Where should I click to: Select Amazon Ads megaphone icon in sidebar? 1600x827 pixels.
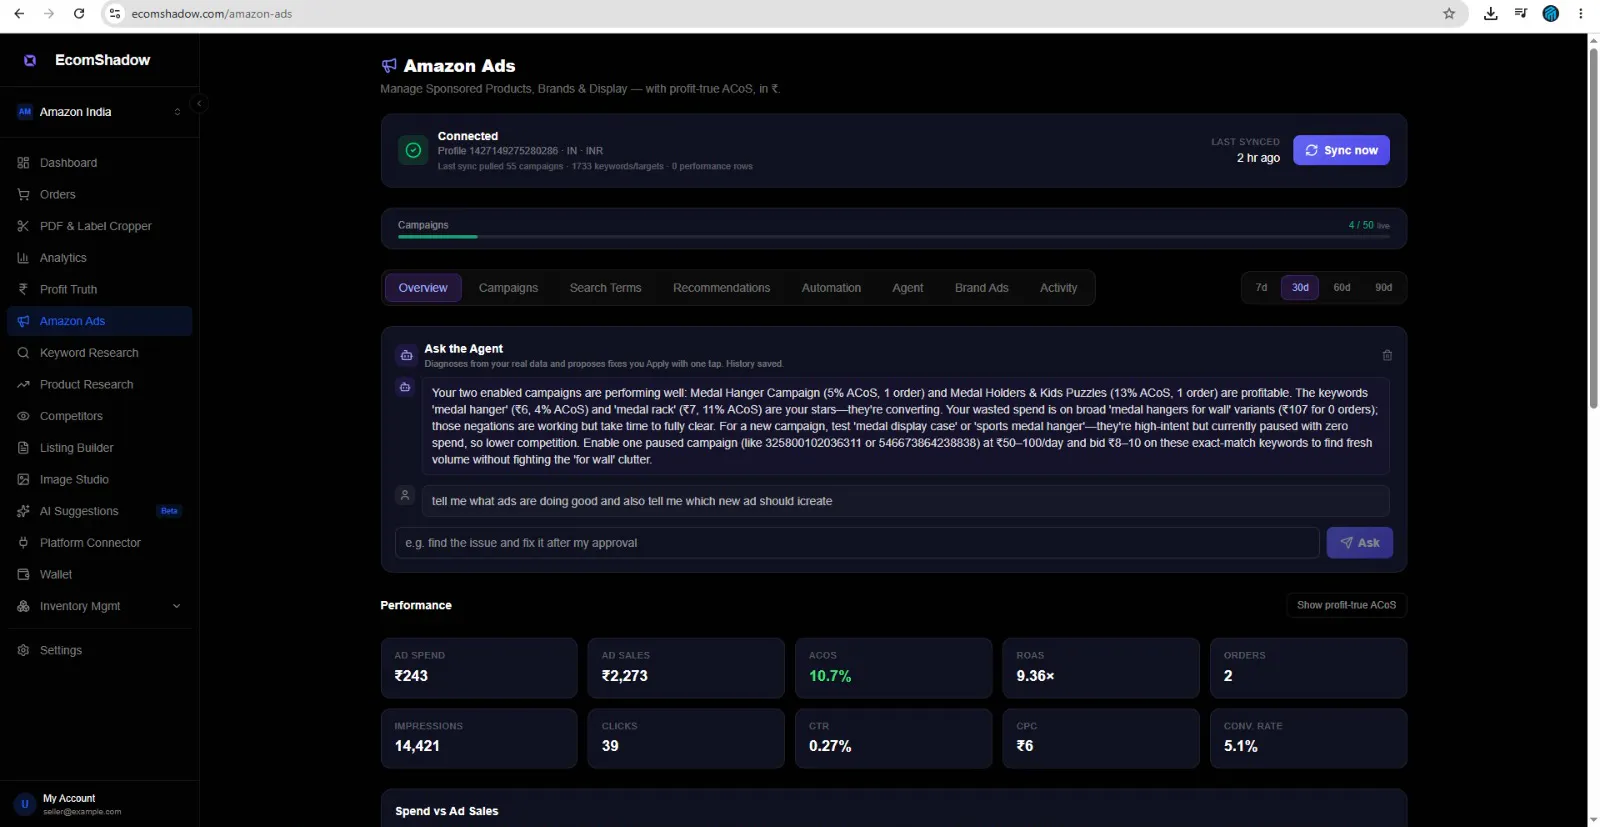point(23,321)
